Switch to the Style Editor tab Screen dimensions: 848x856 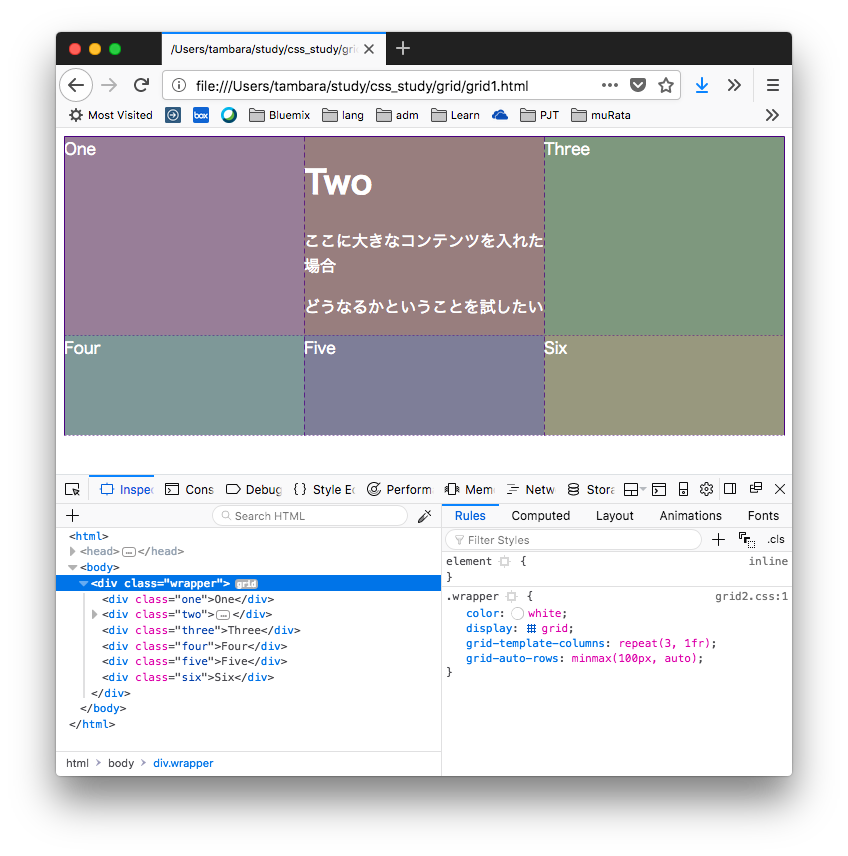coord(324,489)
